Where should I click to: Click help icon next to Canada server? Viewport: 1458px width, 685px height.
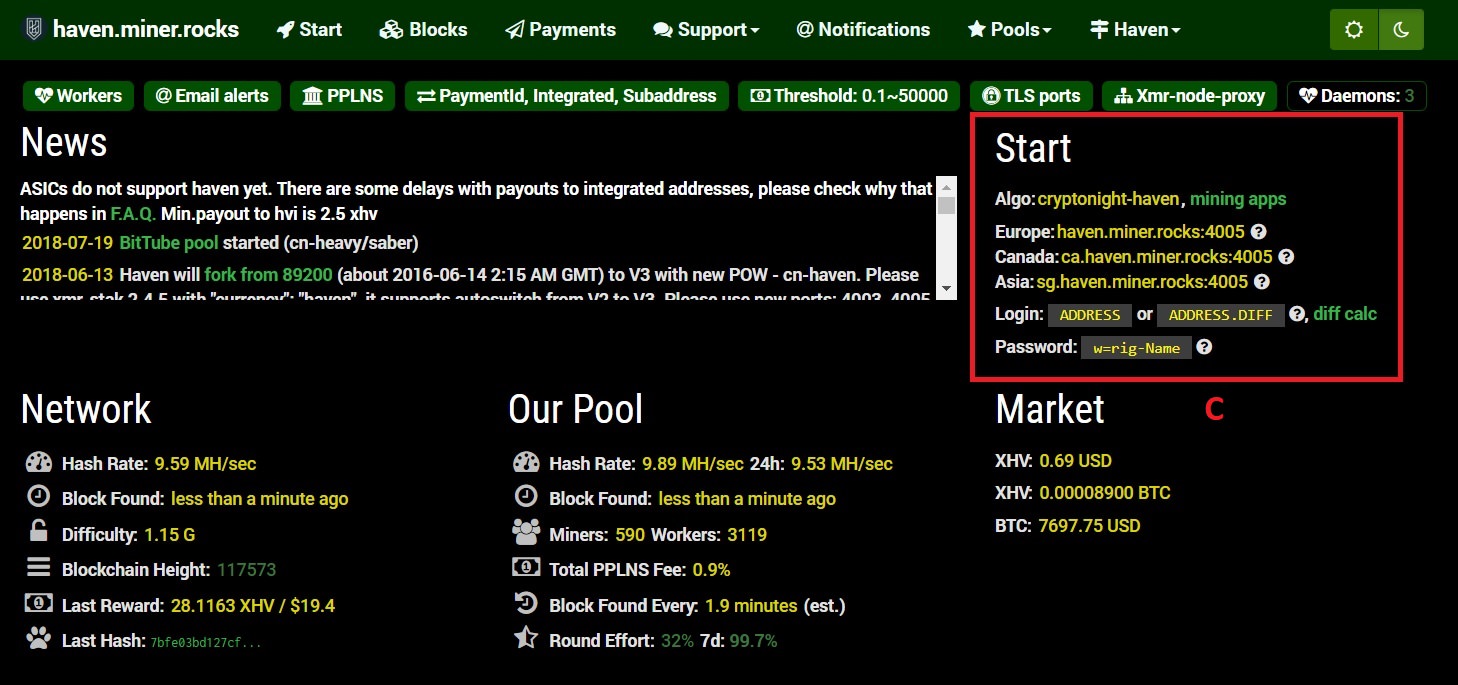[1287, 257]
